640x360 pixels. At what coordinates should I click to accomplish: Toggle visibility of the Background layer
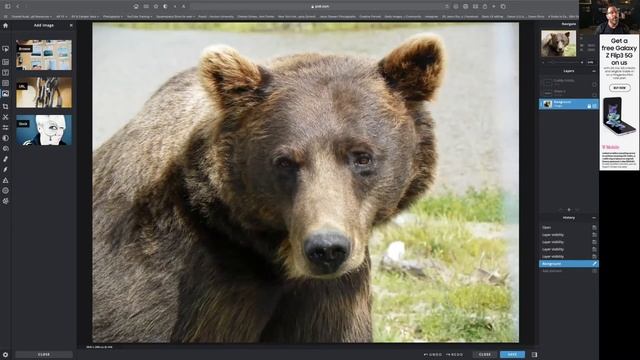(x=594, y=106)
